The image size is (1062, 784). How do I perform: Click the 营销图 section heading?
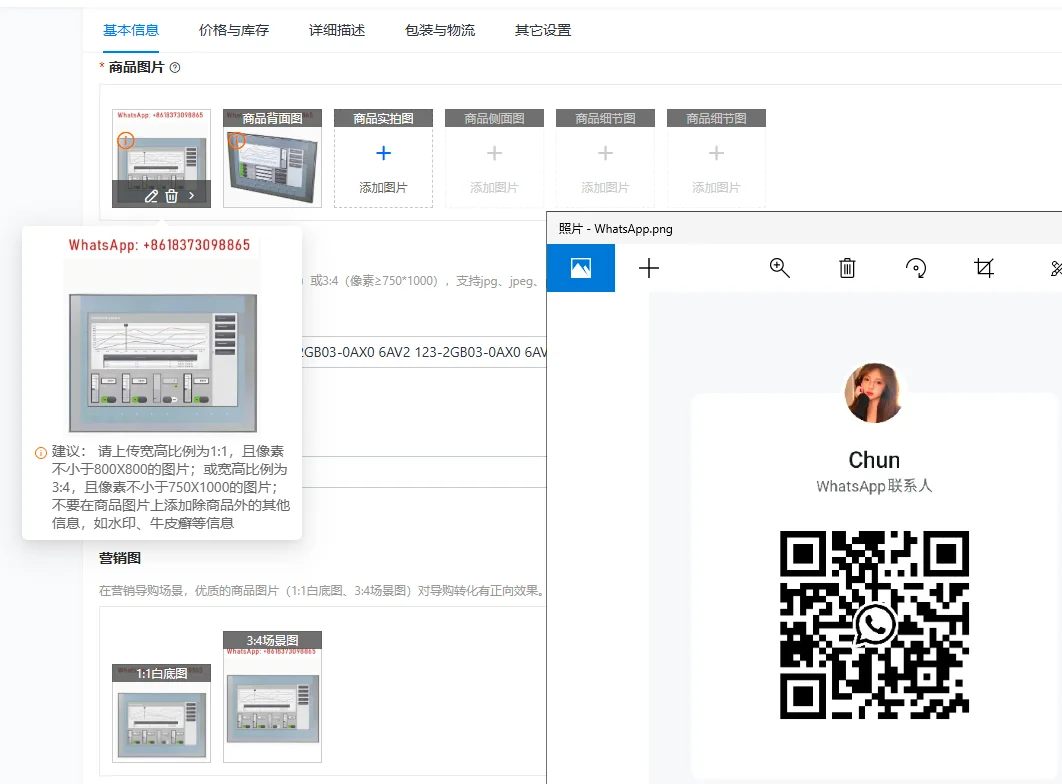(120, 558)
